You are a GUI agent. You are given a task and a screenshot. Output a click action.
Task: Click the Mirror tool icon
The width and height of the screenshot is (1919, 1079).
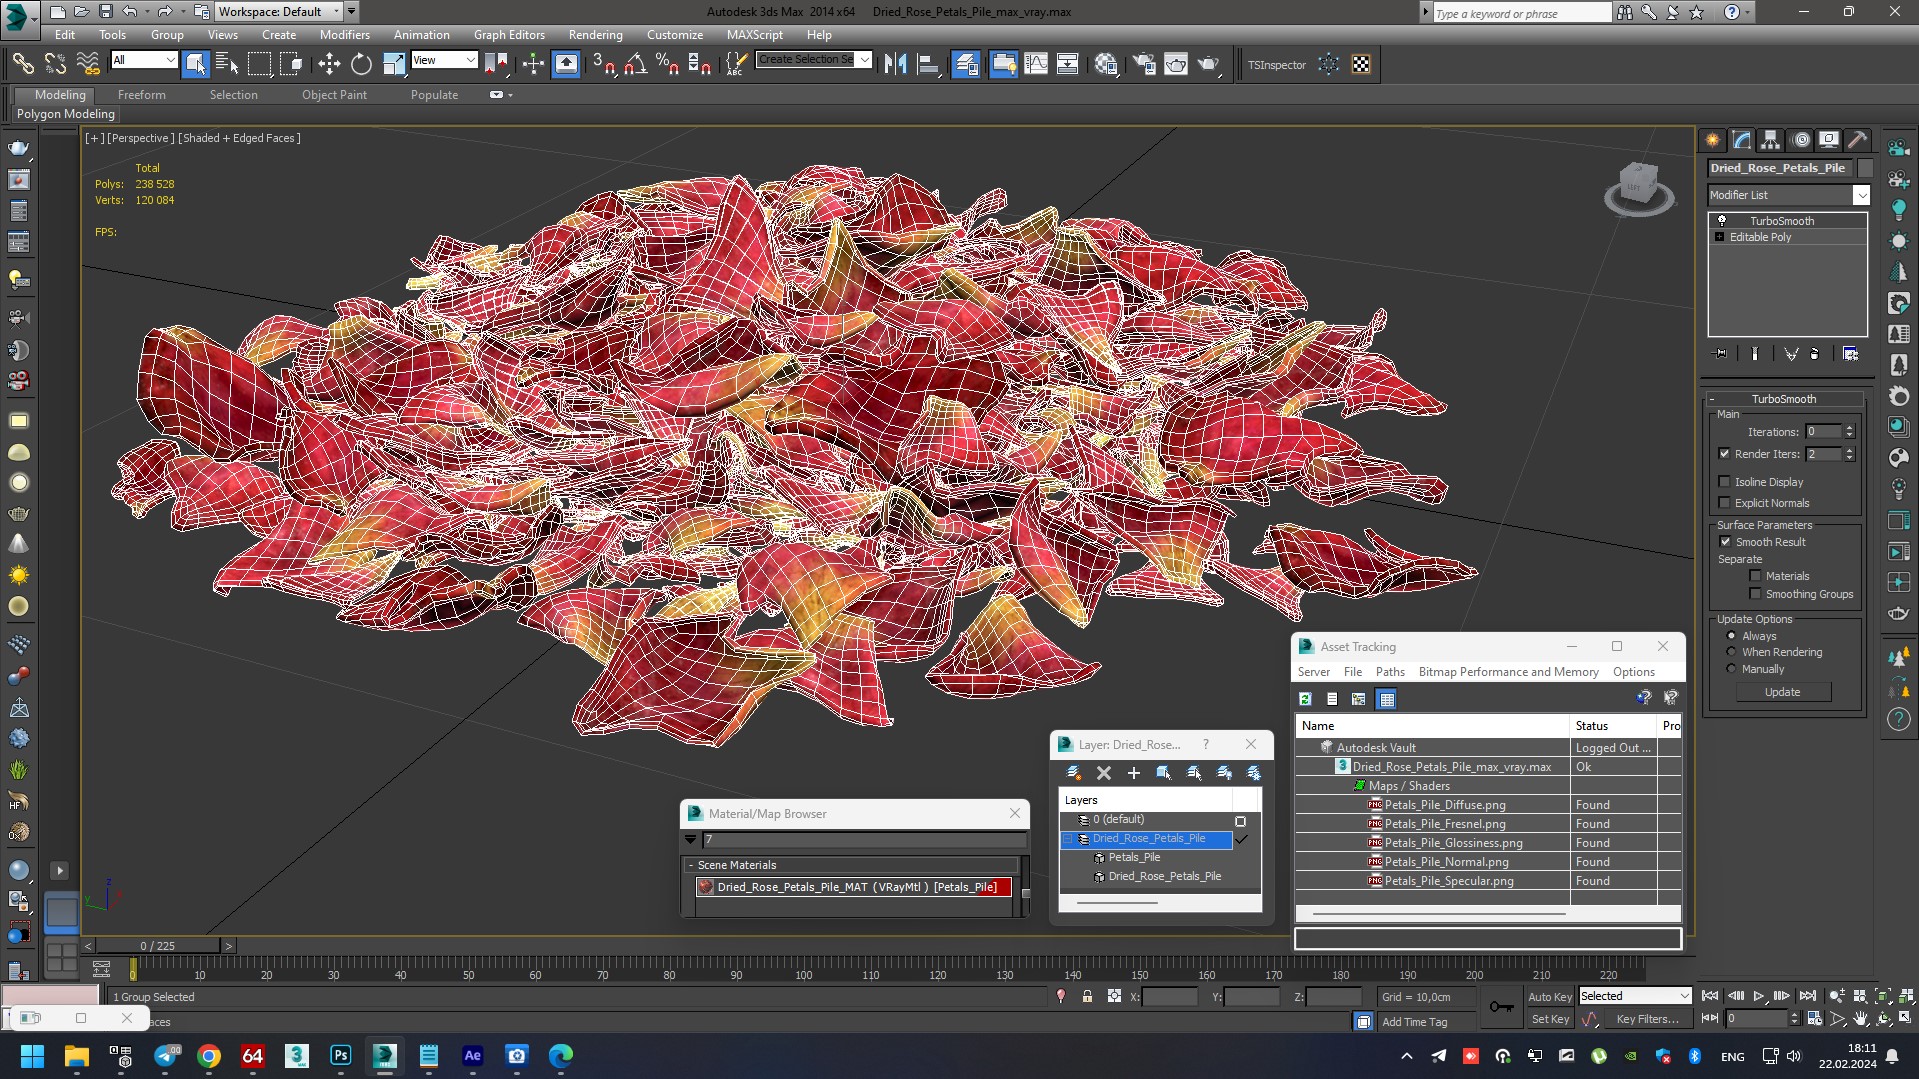895,64
